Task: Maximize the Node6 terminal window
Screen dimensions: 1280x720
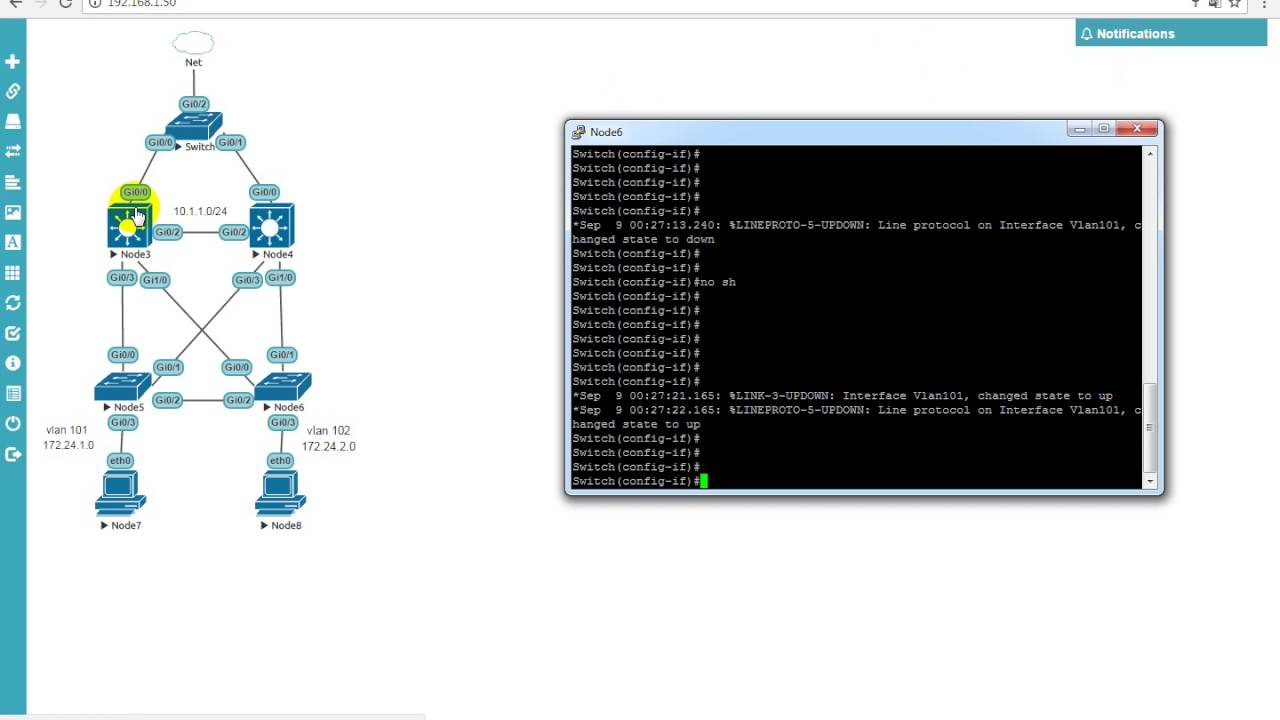Action: (x=1104, y=129)
